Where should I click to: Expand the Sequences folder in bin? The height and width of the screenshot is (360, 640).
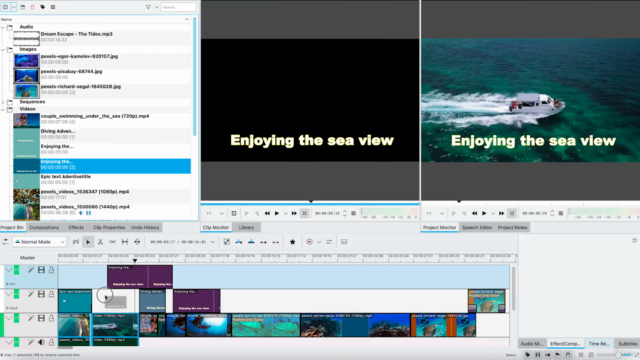pyautogui.click(x=3, y=102)
